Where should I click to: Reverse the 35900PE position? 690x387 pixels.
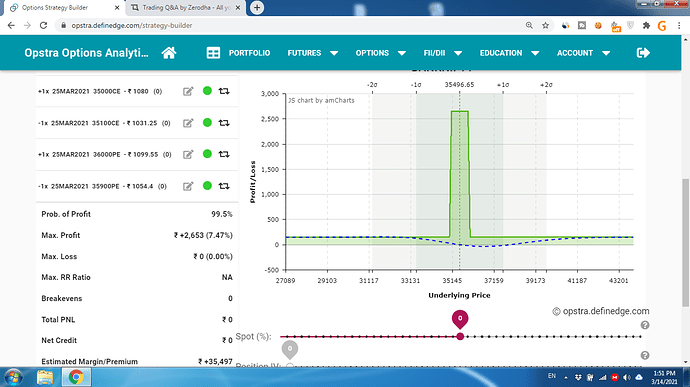click(x=224, y=186)
